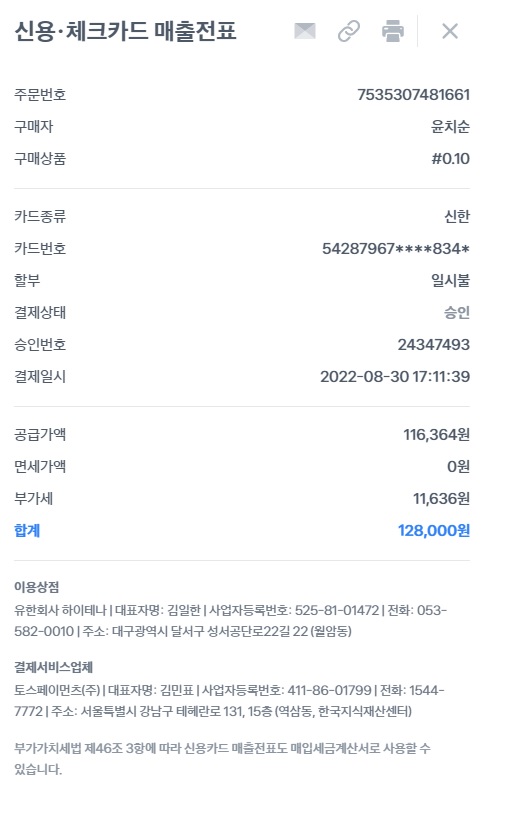This screenshot has height=832, width=512.
Task: Click the purchased product #0.10
Action: click(x=450, y=158)
